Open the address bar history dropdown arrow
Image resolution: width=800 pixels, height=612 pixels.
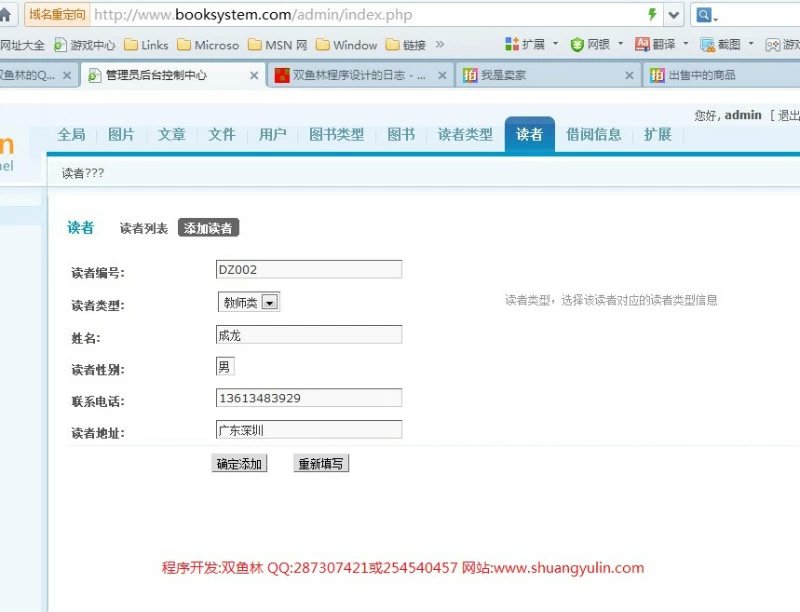(673, 15)
